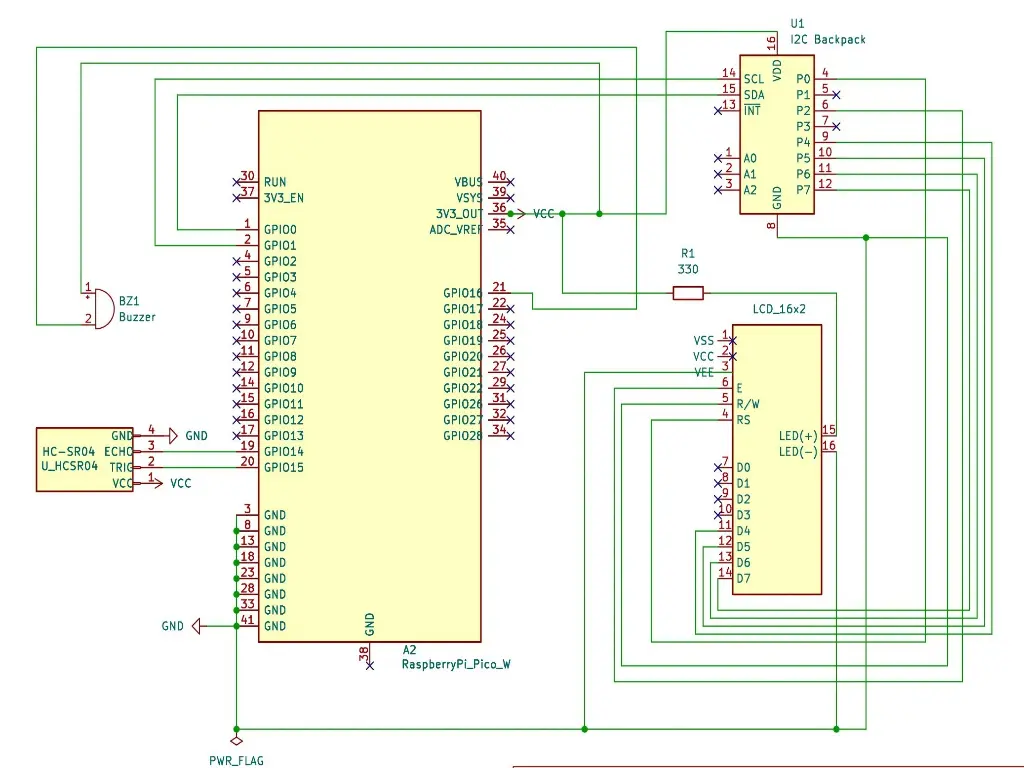
Task: Click the LCD_16x2 symbol body
Action: (x=777, y=460)
